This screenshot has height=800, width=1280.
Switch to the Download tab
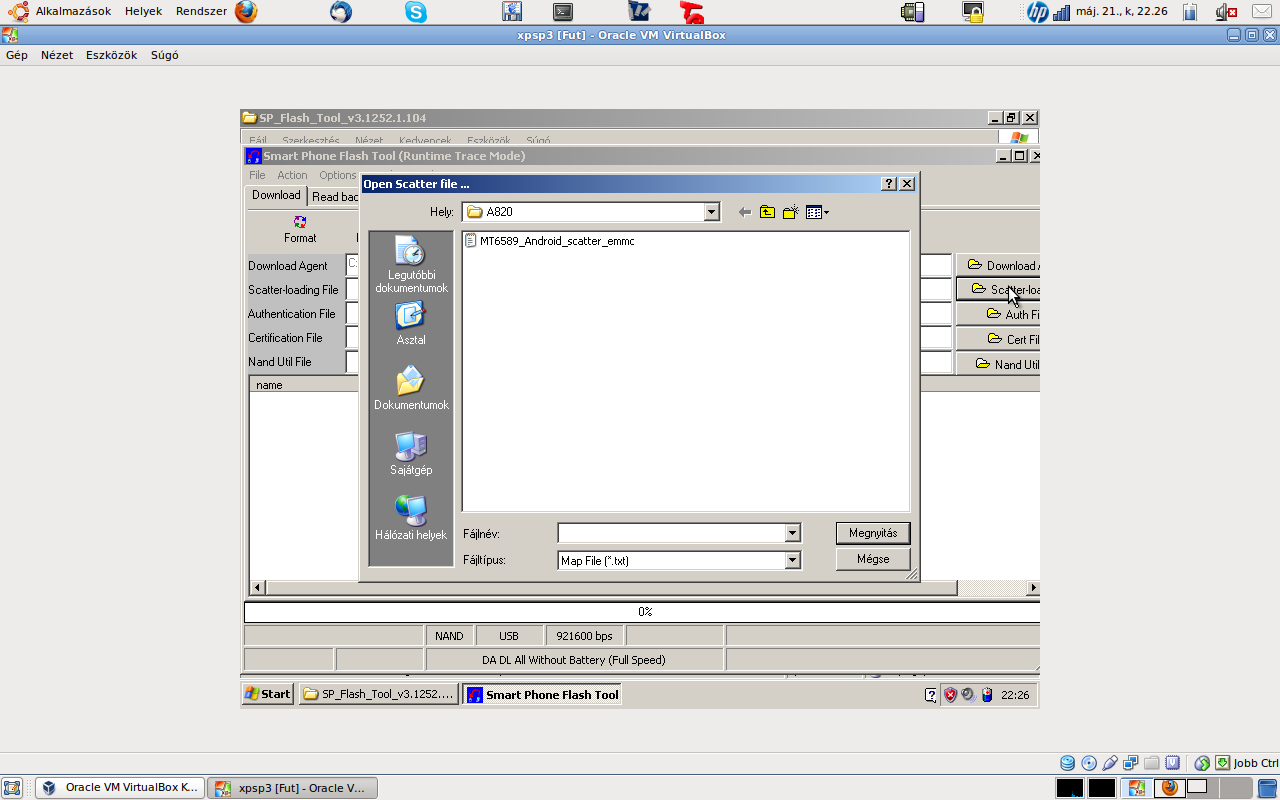[x=276, y=196]
